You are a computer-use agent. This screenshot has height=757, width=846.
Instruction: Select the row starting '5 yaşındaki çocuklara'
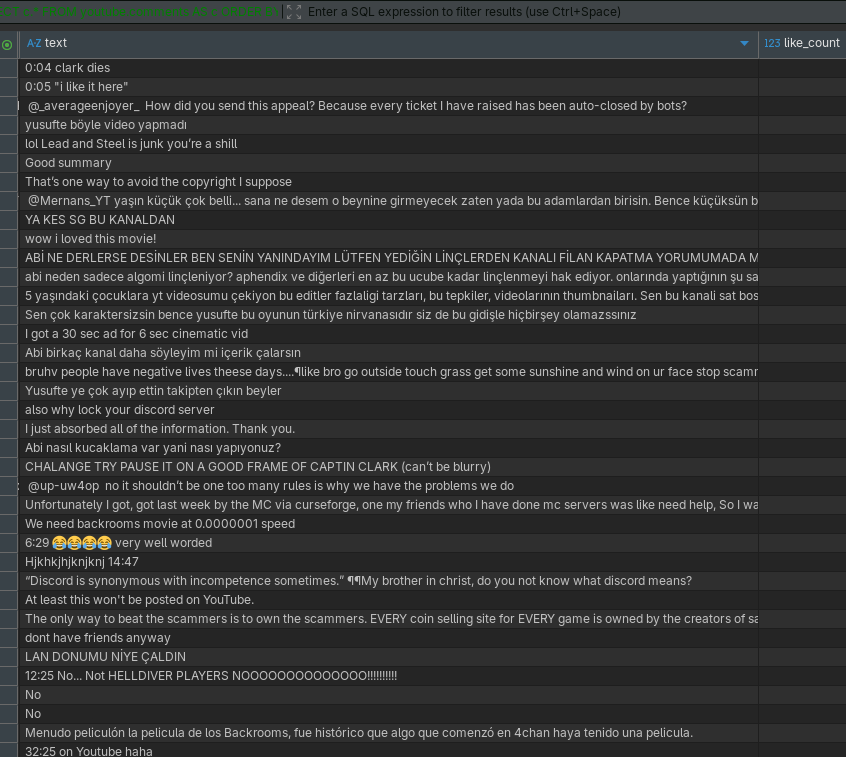coord(388,296)
